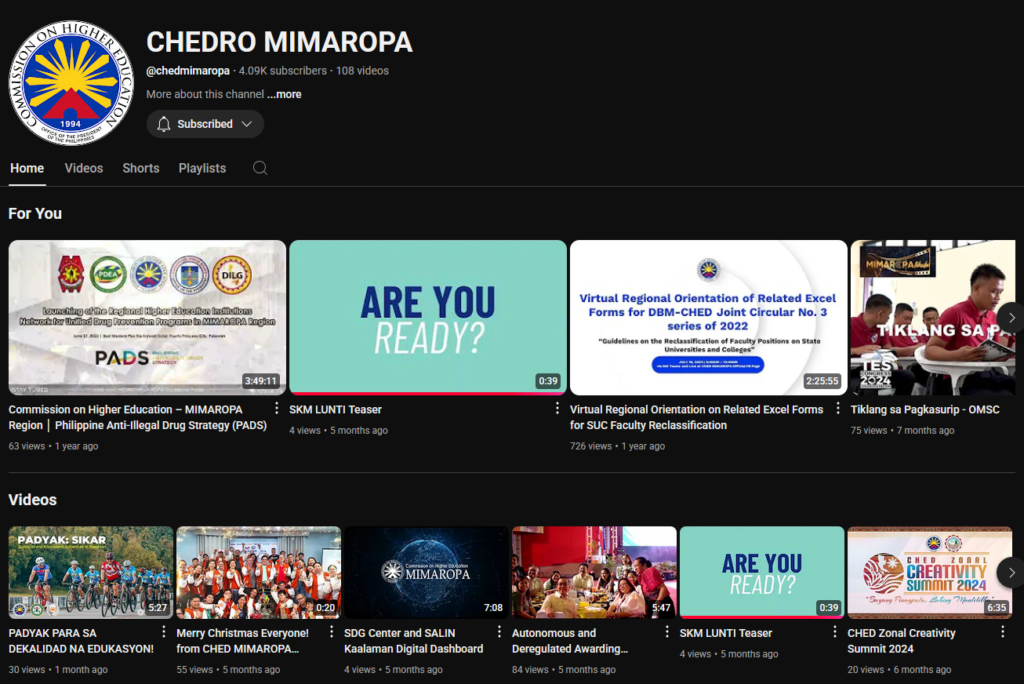
Task: Open Merry Christmas Everyone video title
Action: (242, 641)
